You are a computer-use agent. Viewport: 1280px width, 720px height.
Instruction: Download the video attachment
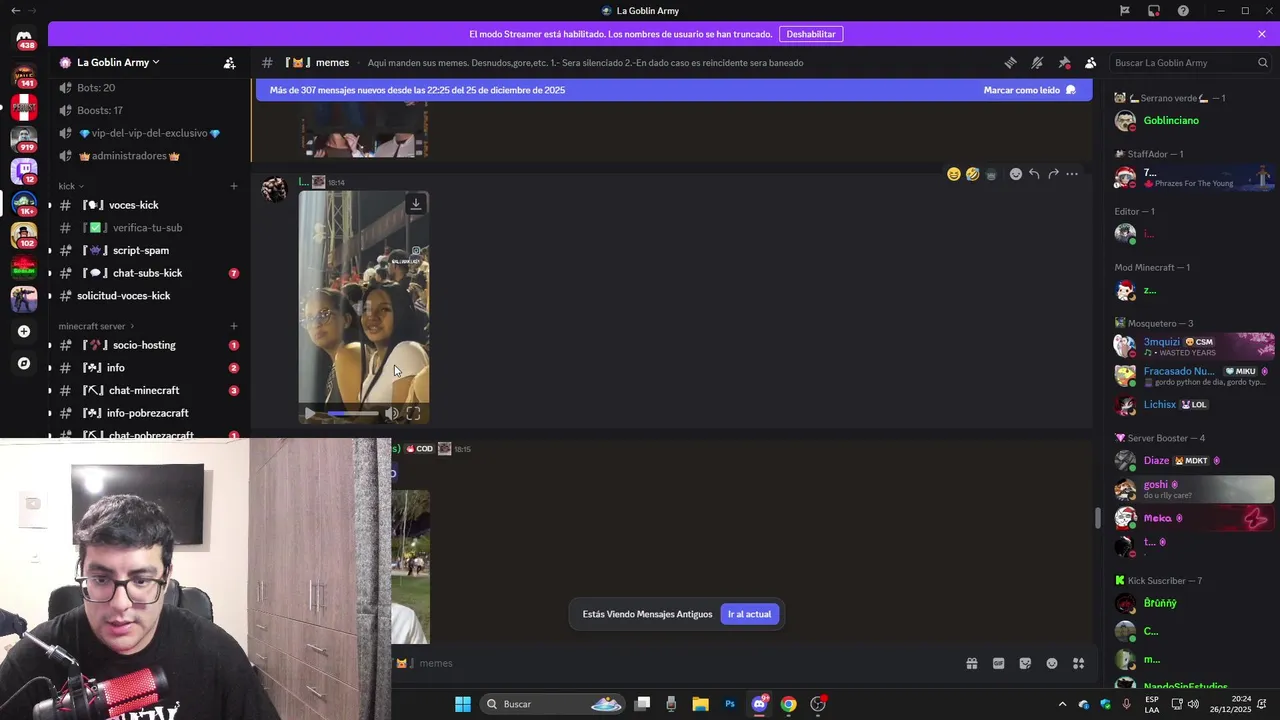pos(416,204)
